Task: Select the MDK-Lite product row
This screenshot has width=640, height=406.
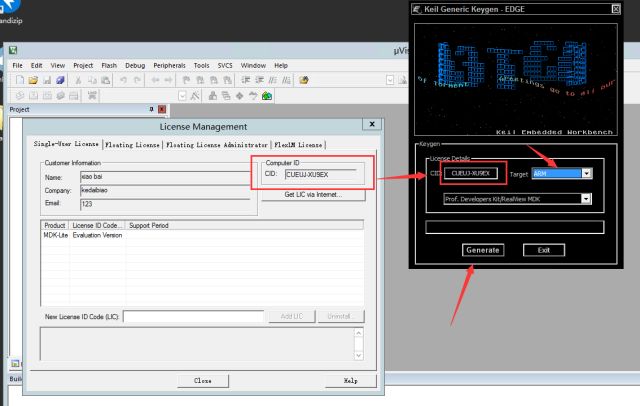Action: tap(202, 235)
